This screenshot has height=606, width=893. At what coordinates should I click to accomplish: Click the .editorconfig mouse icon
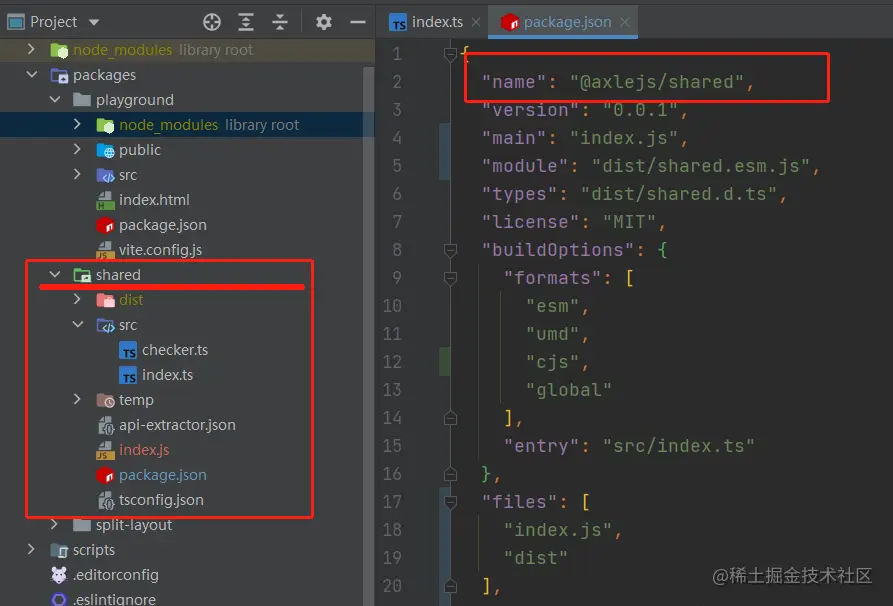coord(59,575)
